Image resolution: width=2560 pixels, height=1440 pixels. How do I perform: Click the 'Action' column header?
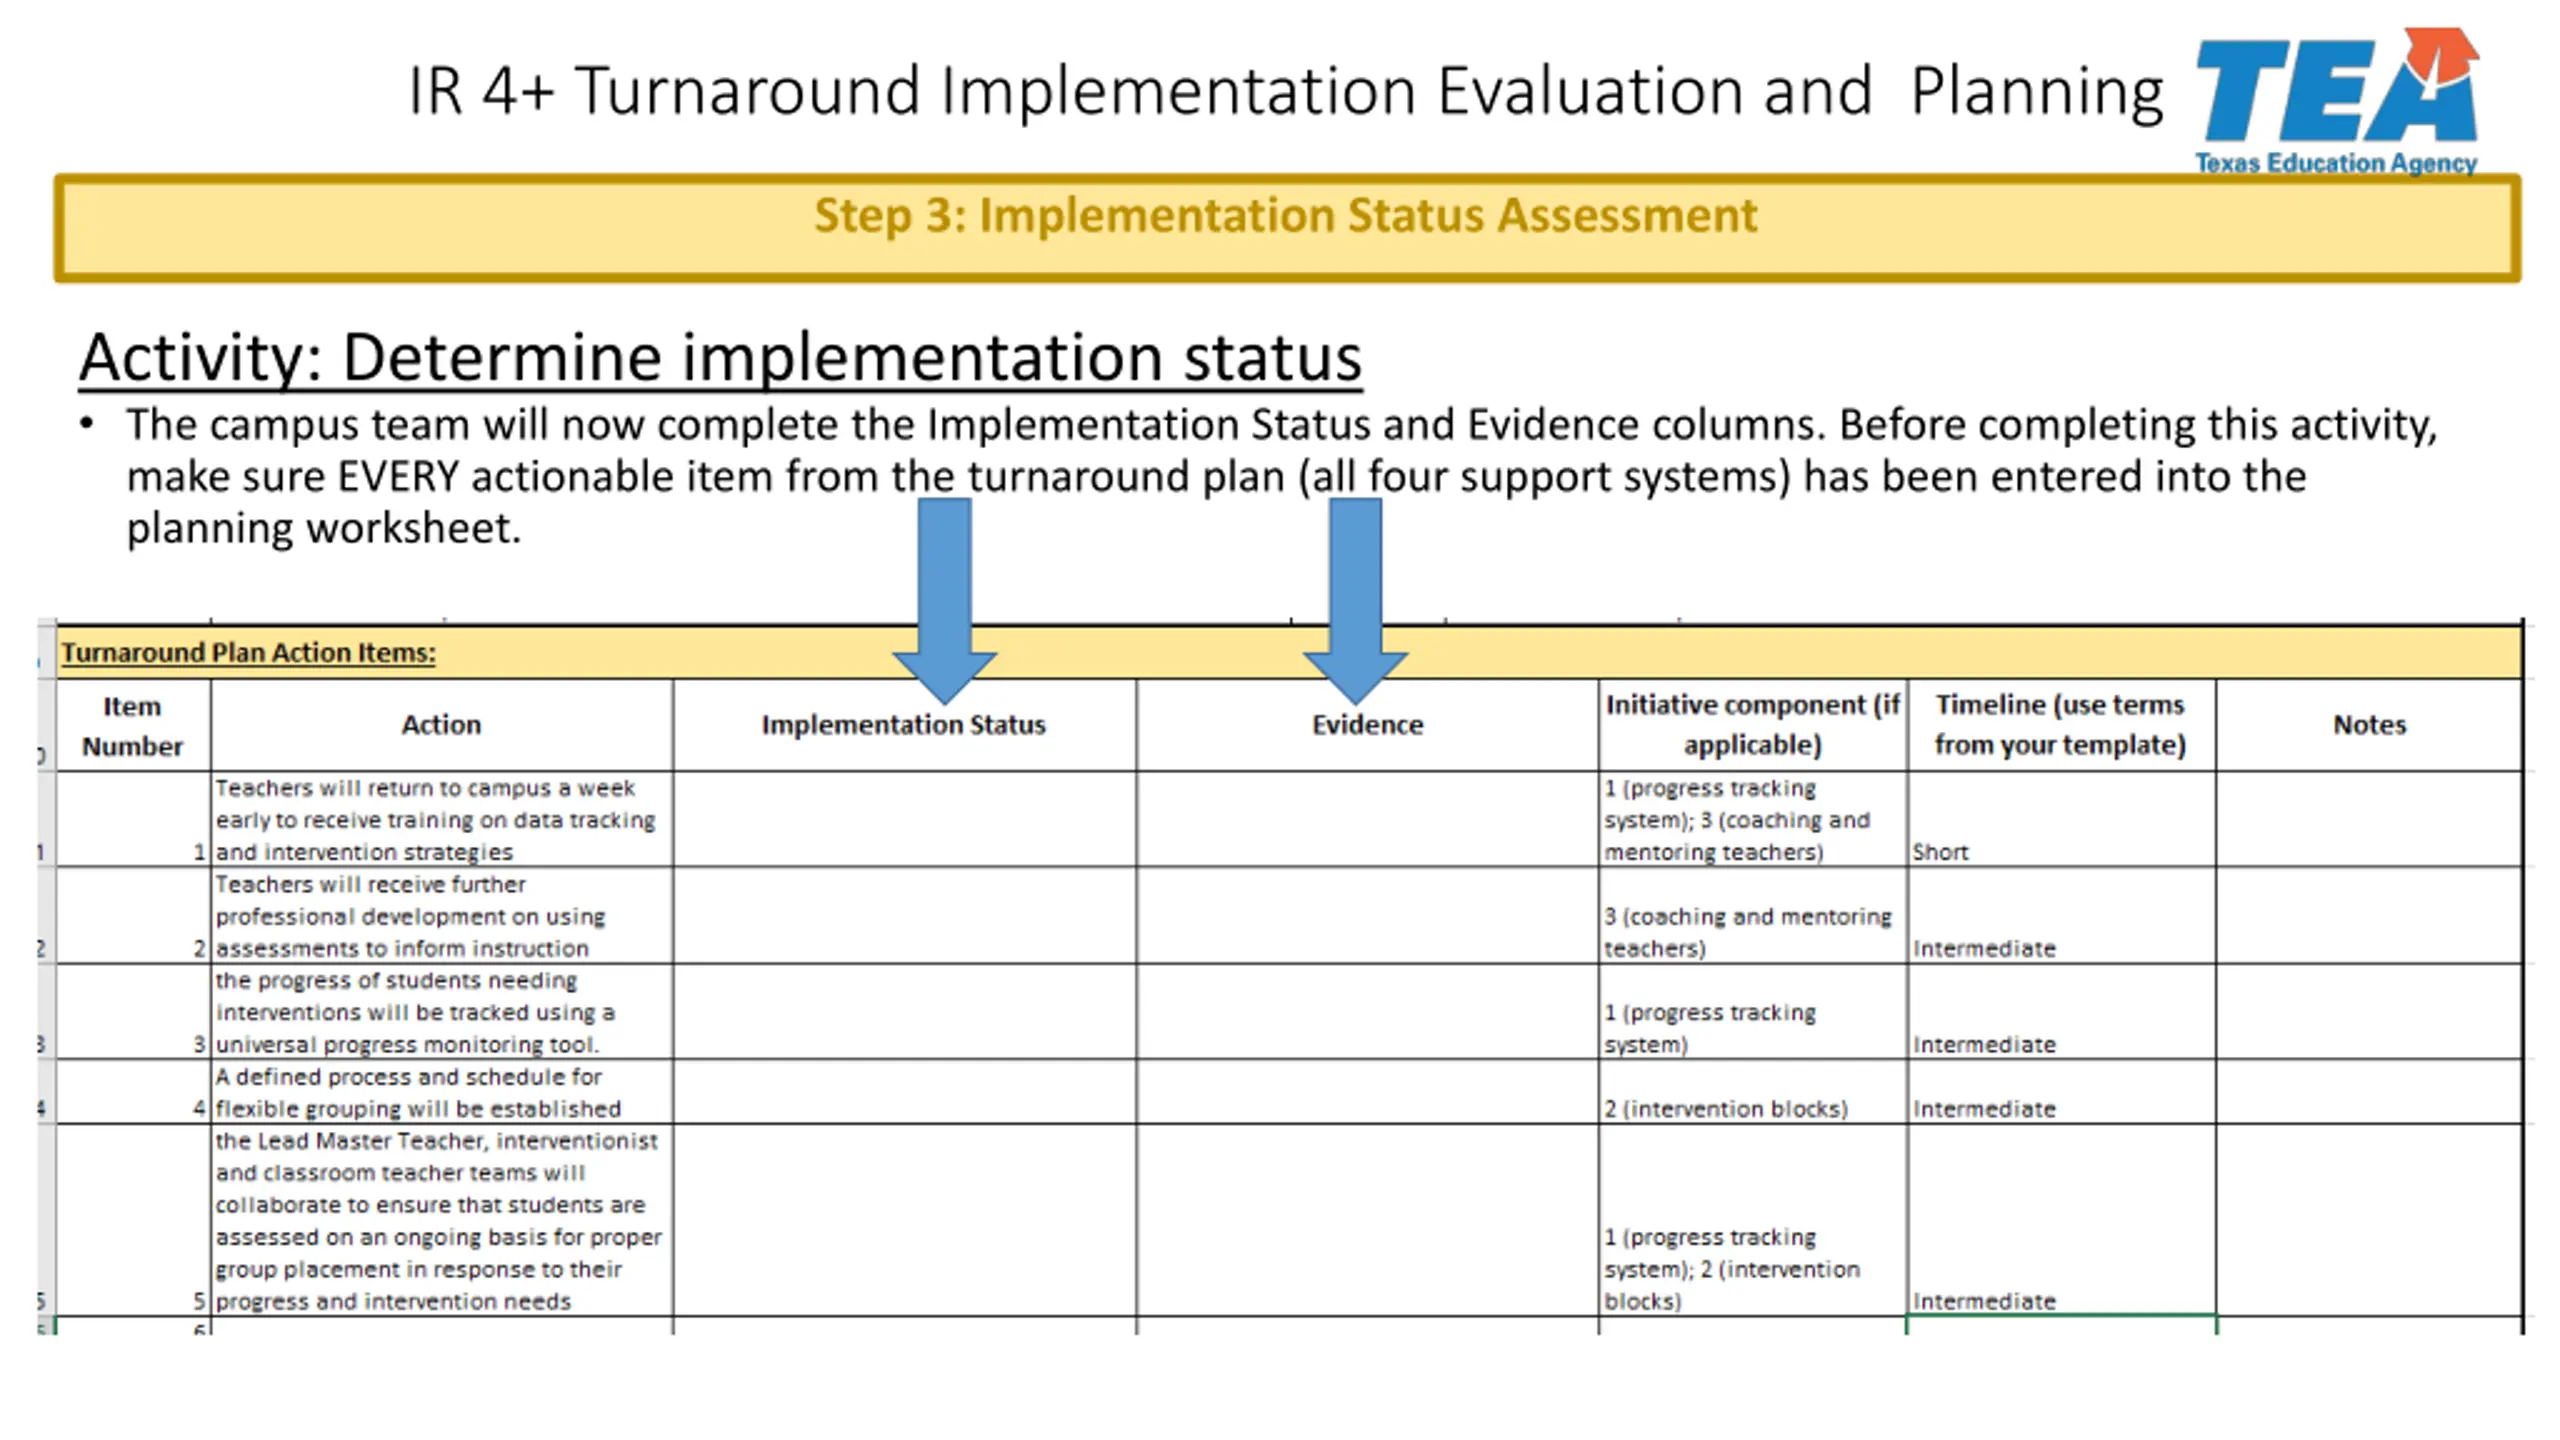[x=441, y=726]
